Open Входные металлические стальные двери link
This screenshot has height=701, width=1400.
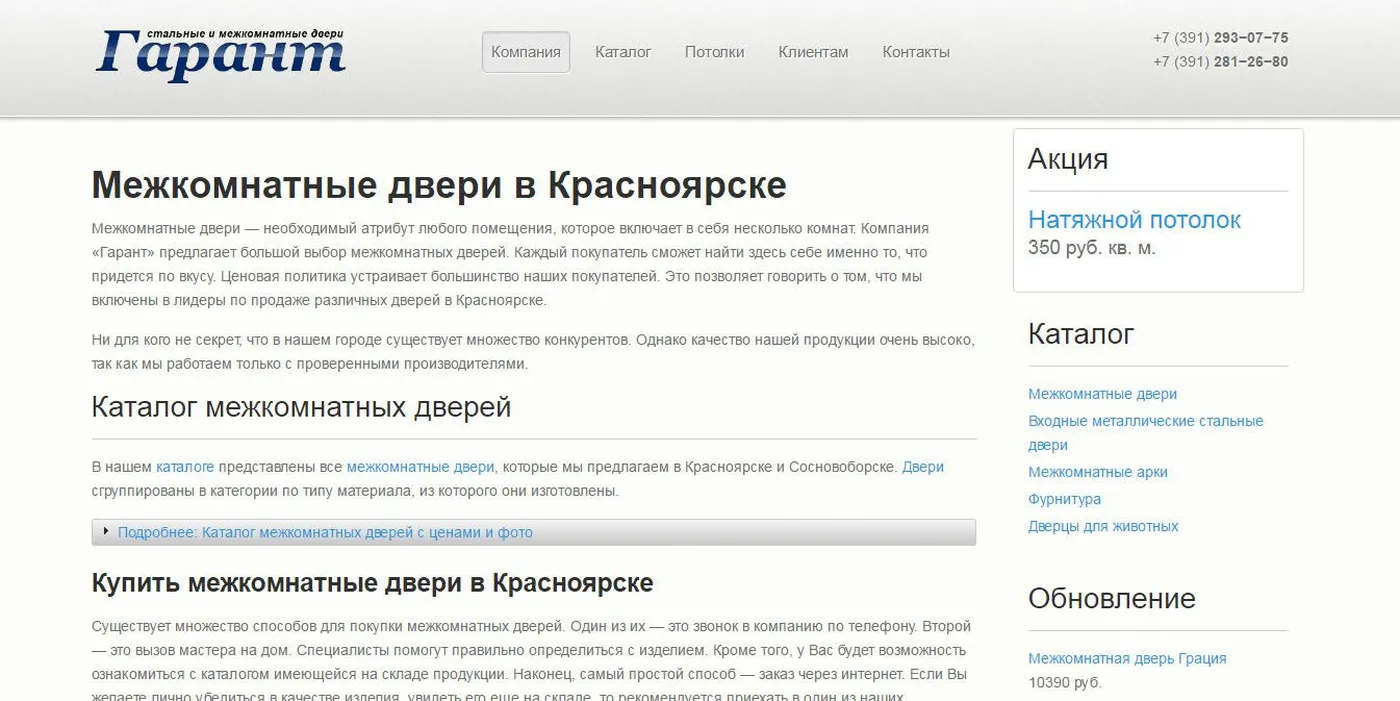(1145, 421)
